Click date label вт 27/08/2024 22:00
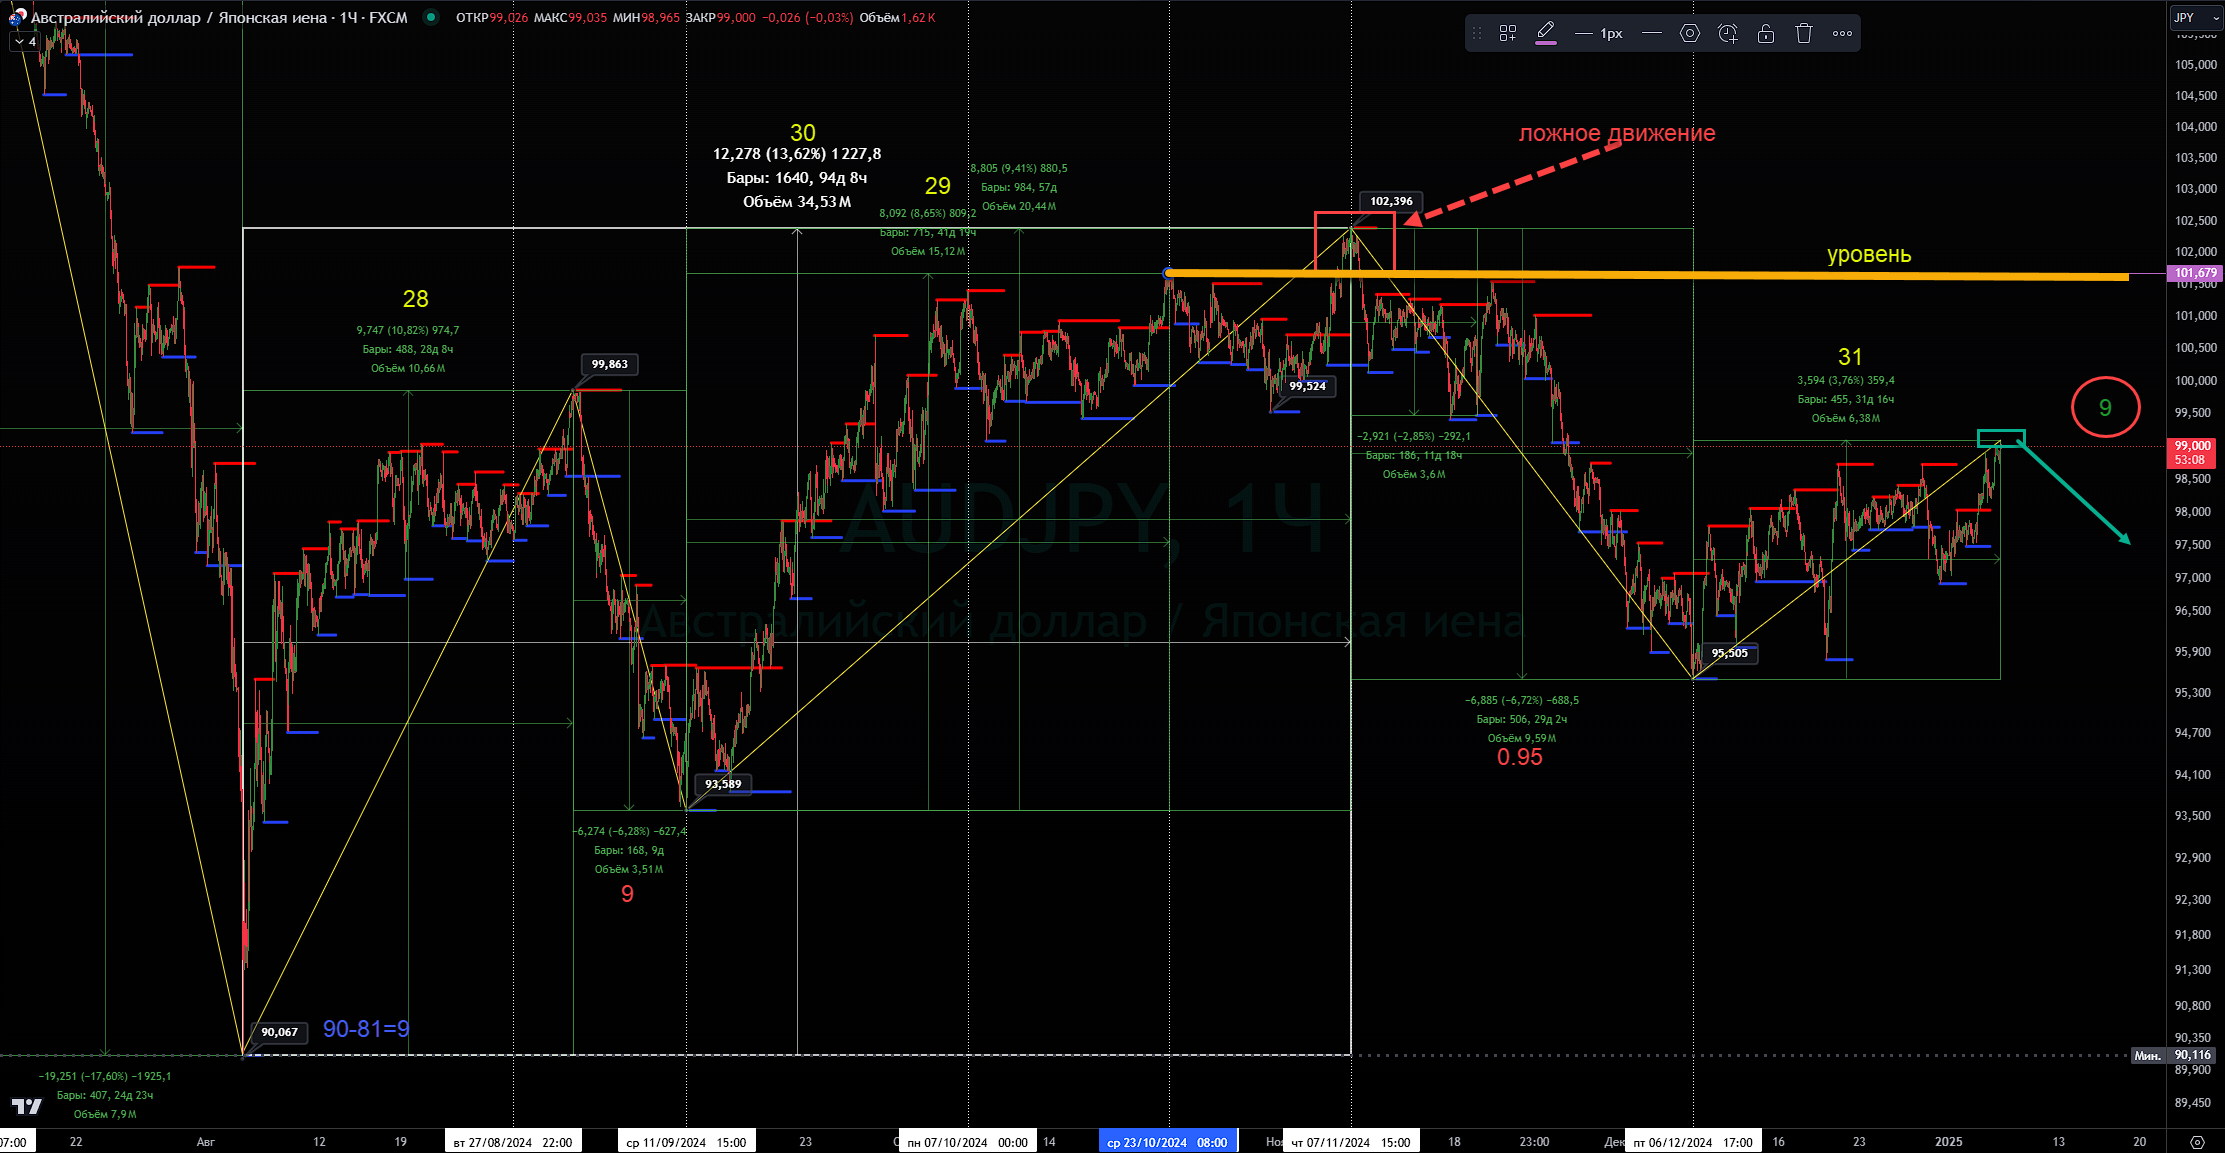This screenshot has height=1153, width=2225. coord(513,1142)
